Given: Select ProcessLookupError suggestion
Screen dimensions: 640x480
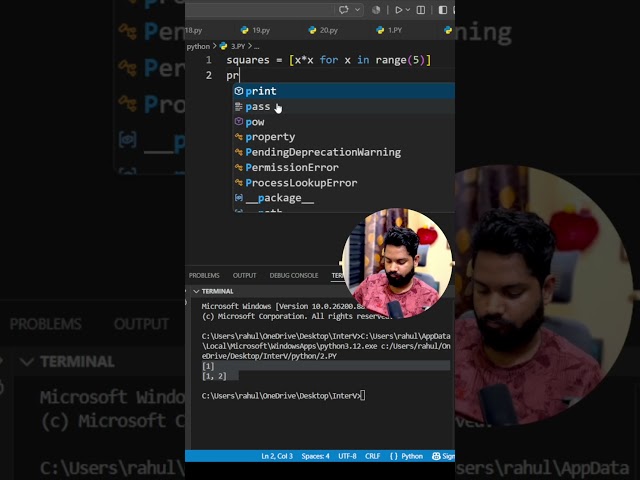Looking at the screenshot, I should [x=344, y=182].
